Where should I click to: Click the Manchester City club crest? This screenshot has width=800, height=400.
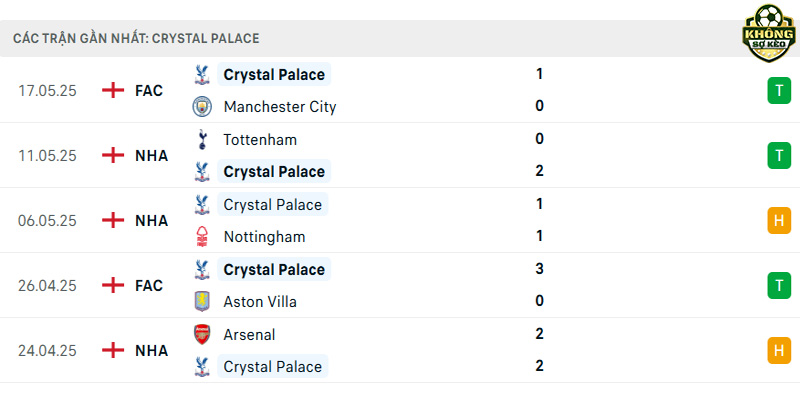tap(202, 107)
